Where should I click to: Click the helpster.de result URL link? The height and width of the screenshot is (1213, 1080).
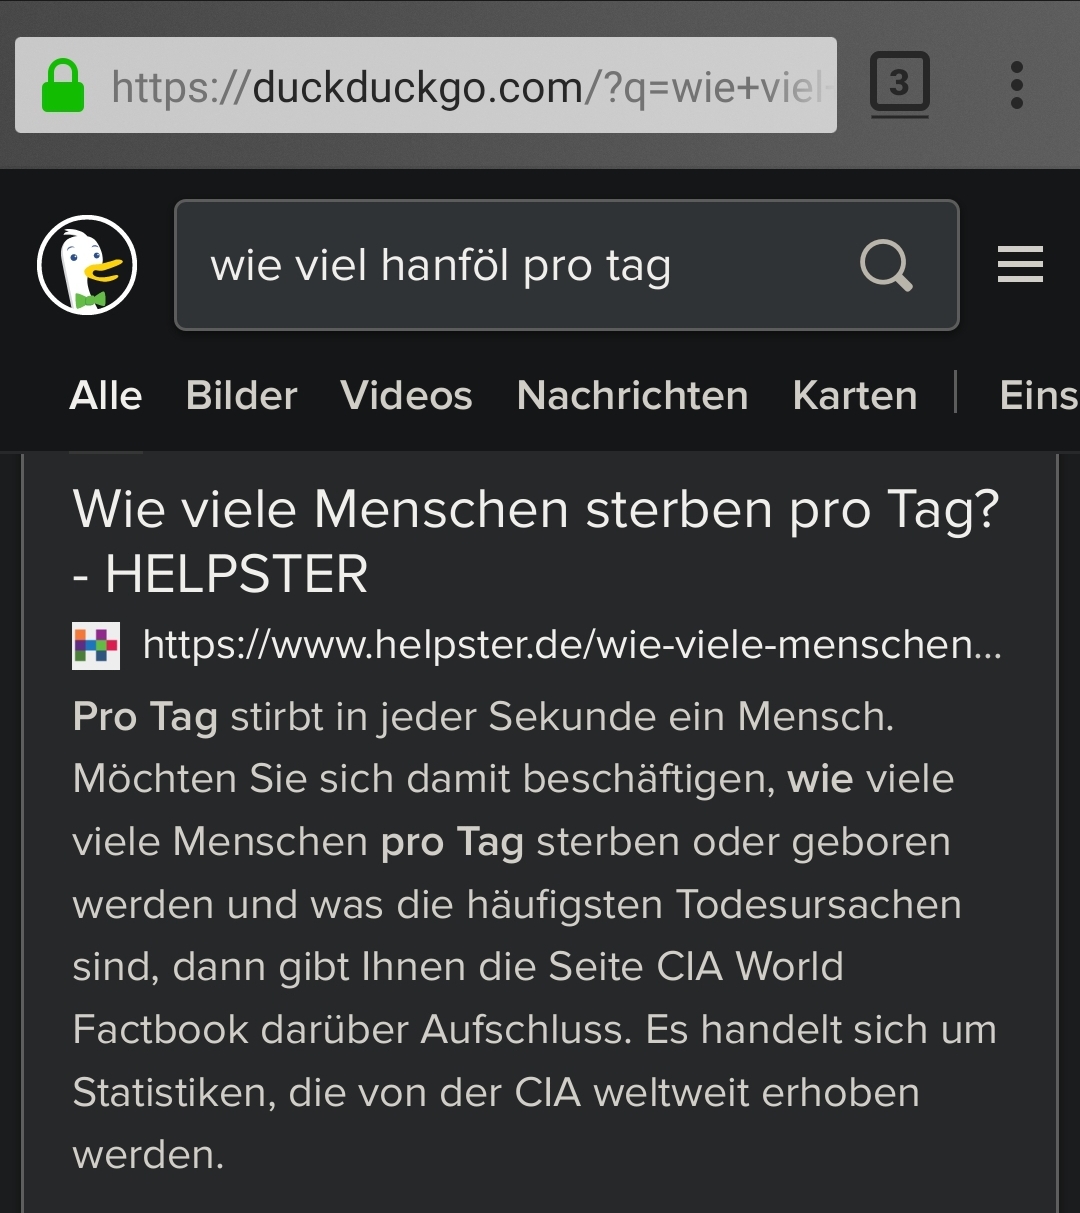[572, 645]
